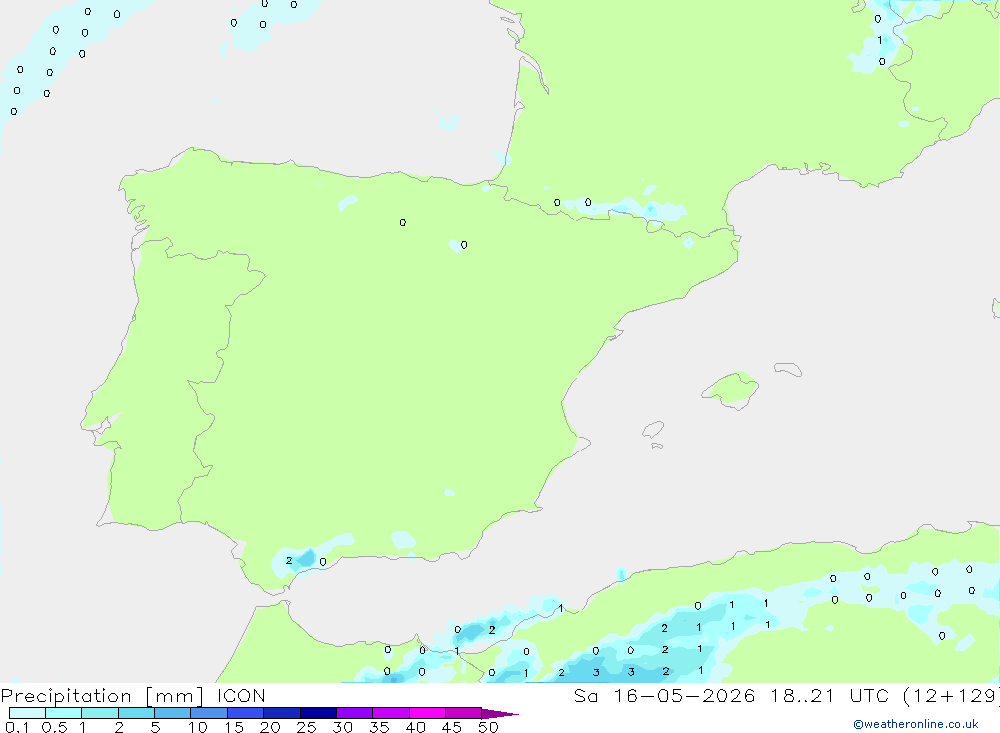This screenshot has height=733, width=1000.
Task: Click the 'Precipitation [mm] ICON' title text
Action: click(133, 696)
